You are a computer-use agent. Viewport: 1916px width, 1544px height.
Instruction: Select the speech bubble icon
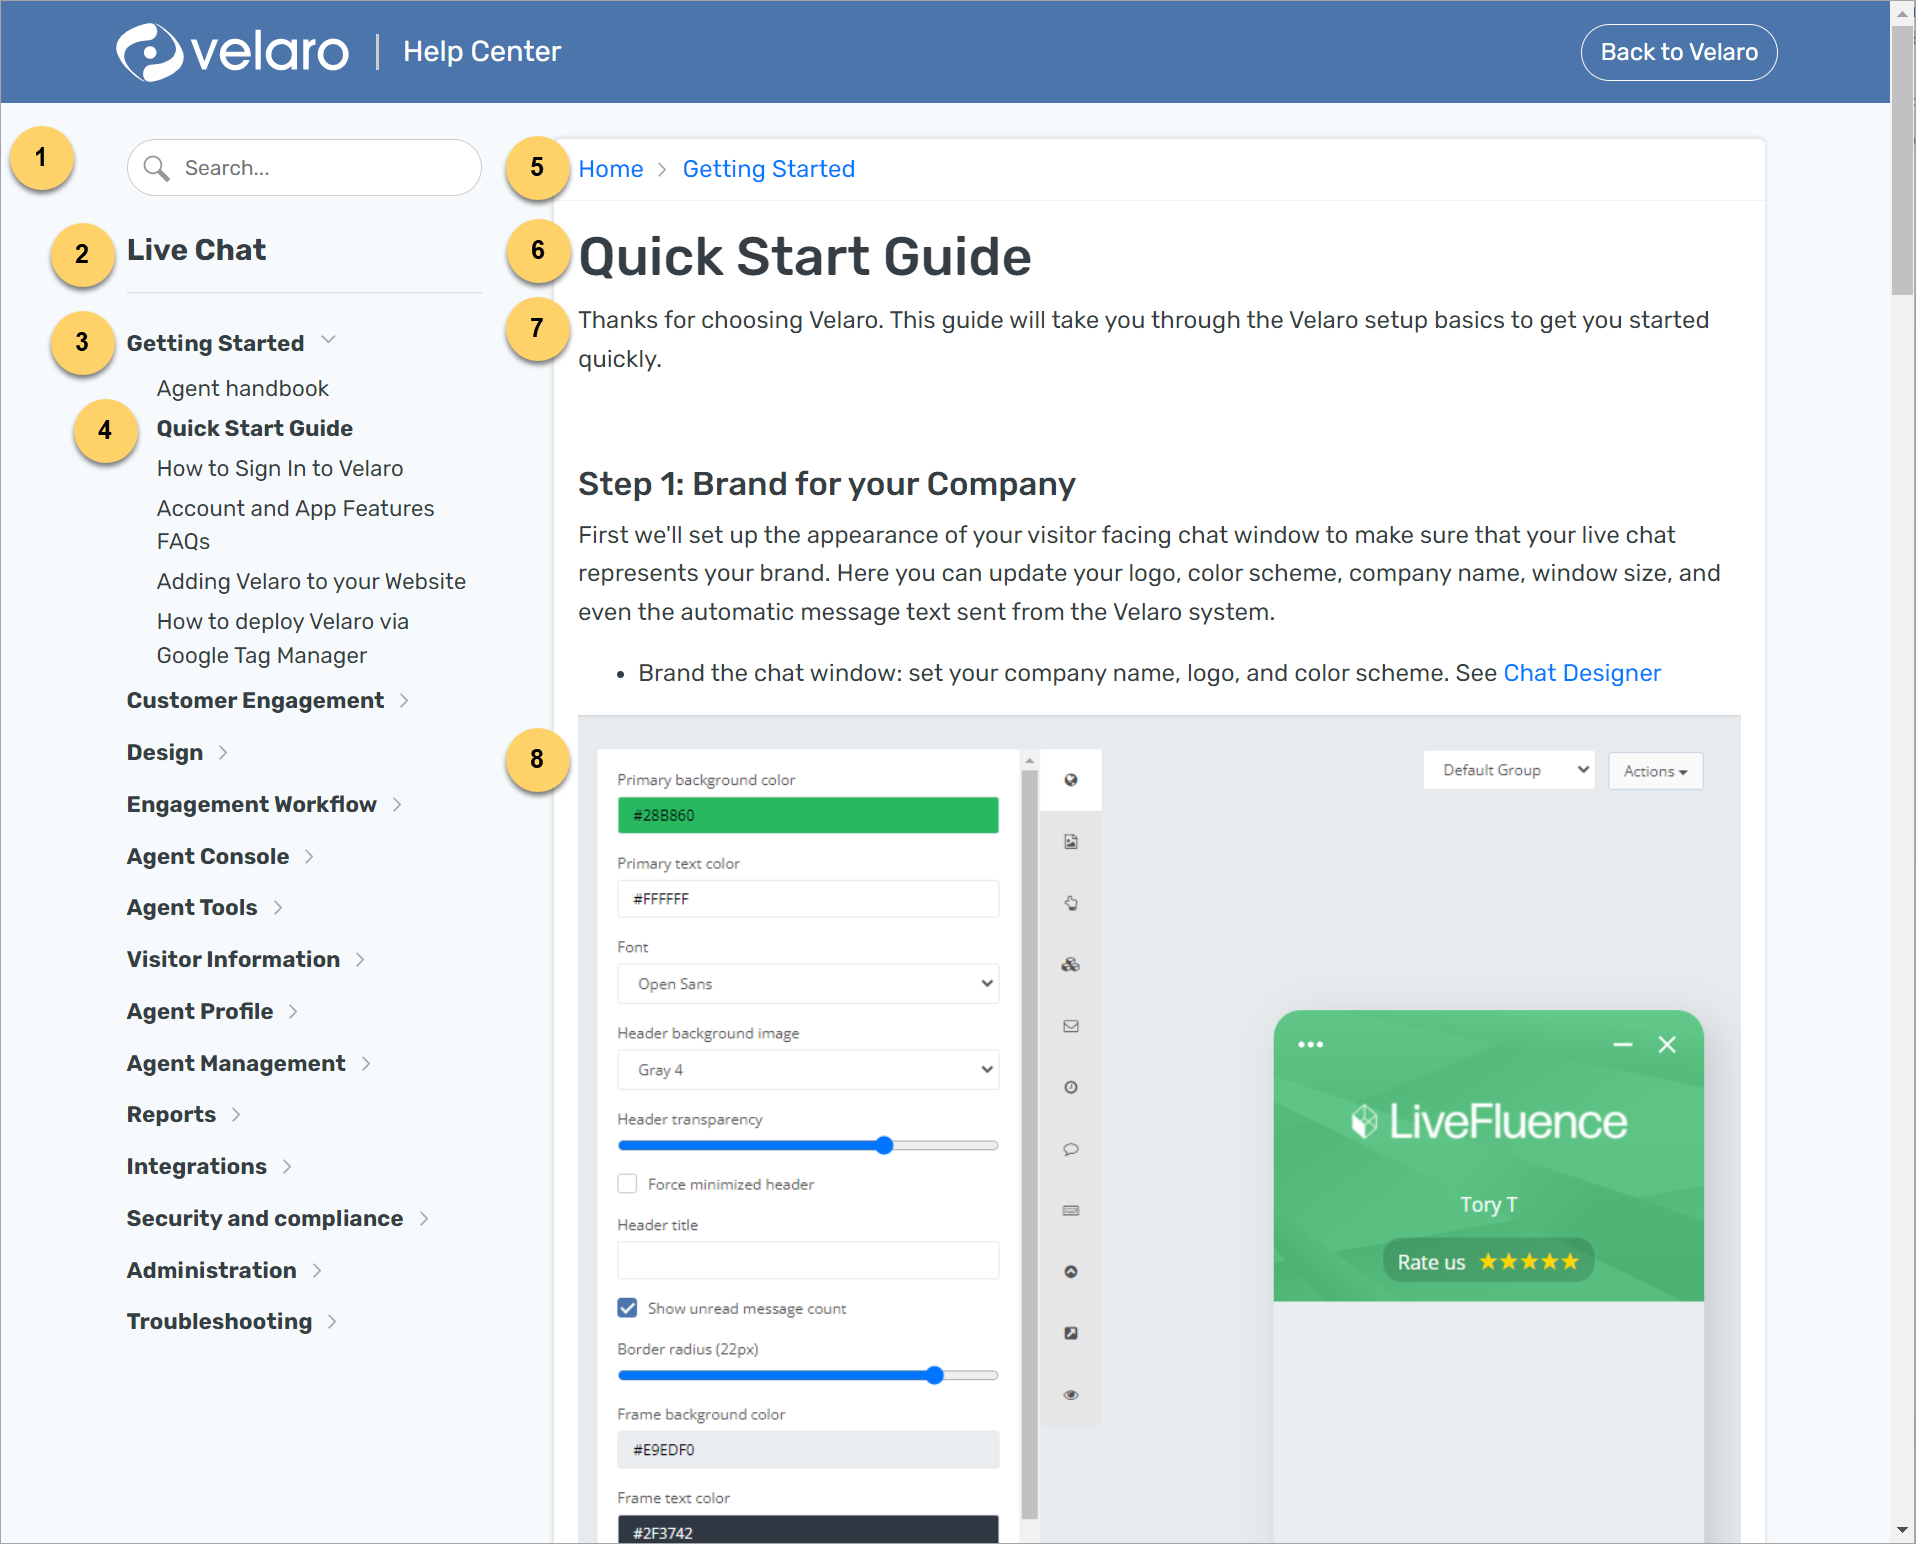pyautogui.click(x=1070, y=1149)
